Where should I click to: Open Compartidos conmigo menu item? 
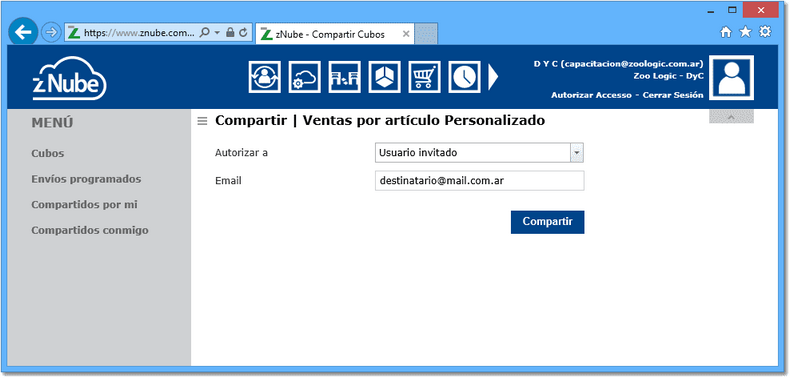pyautogui.click(x=90, y=231)
